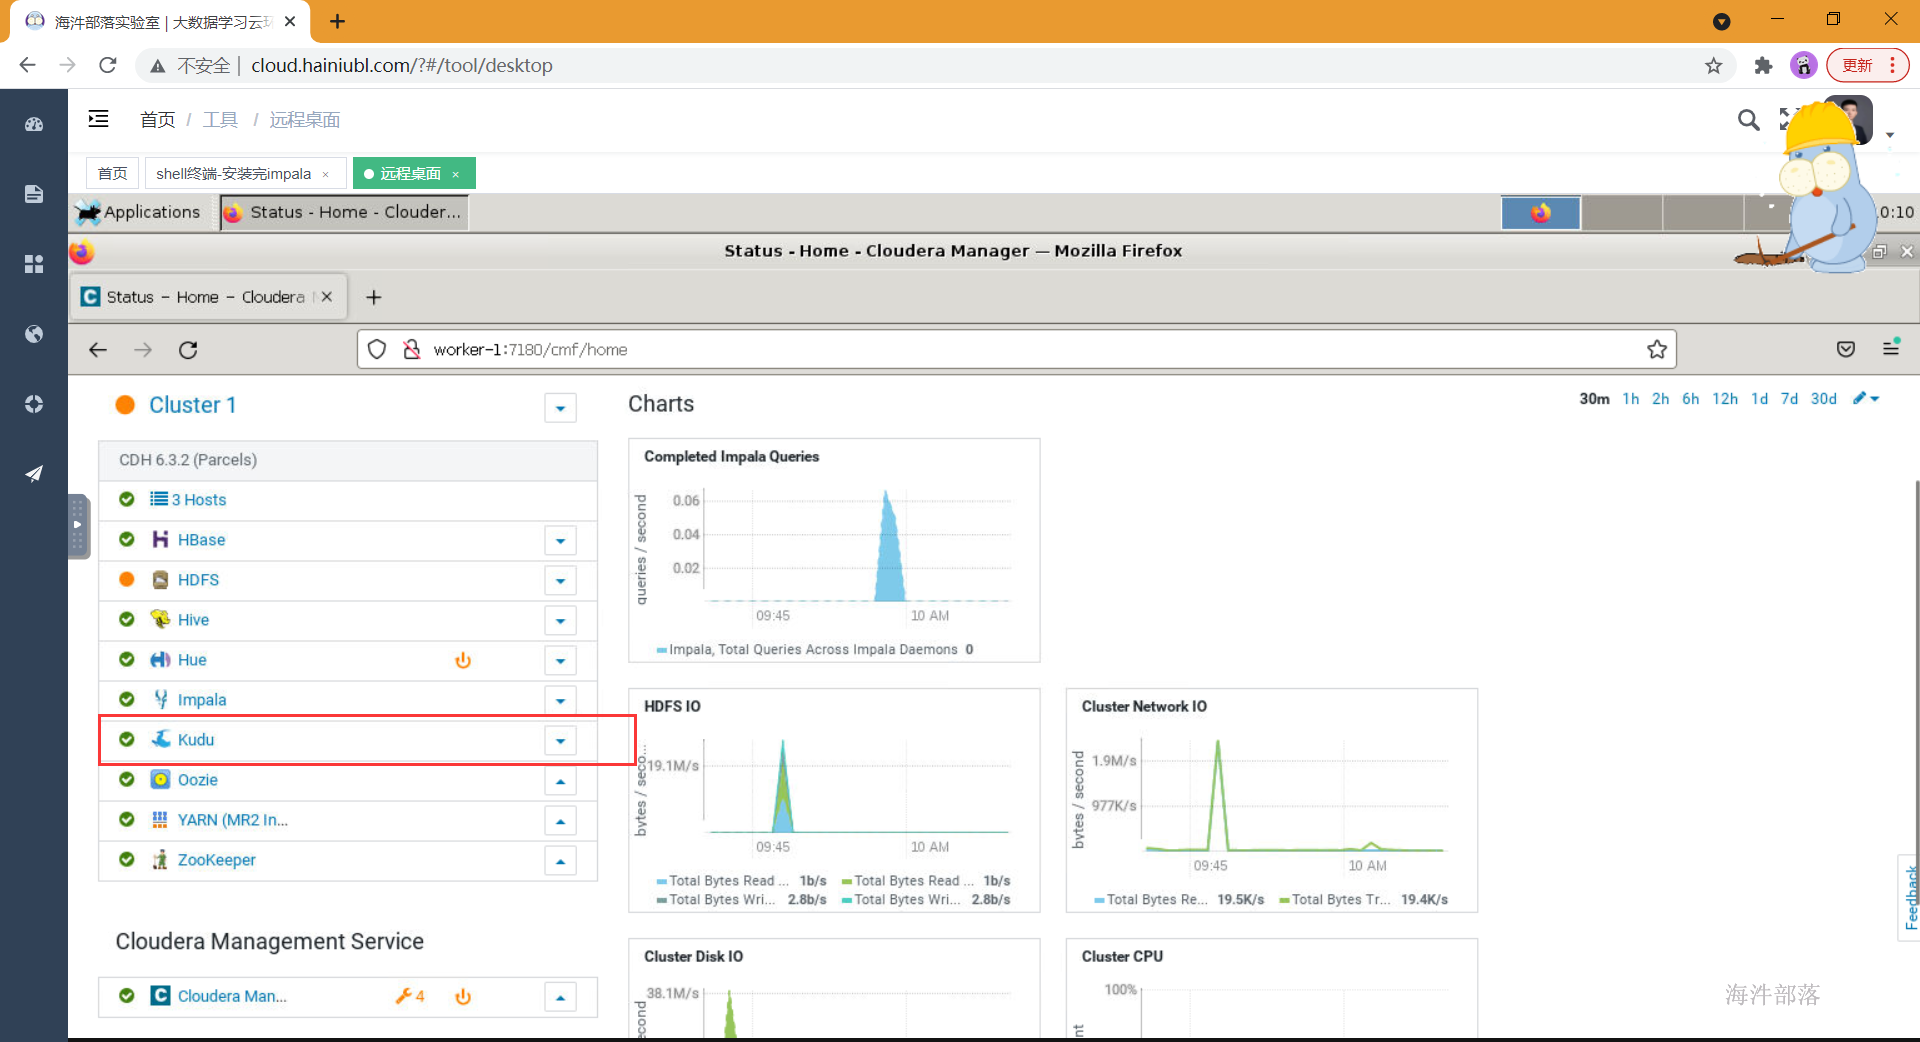Viewport: 1920px width, 1042px height.
Task: Click the remote desktop side panel handle
Action: pyautogui.click(x=78, y=525)
